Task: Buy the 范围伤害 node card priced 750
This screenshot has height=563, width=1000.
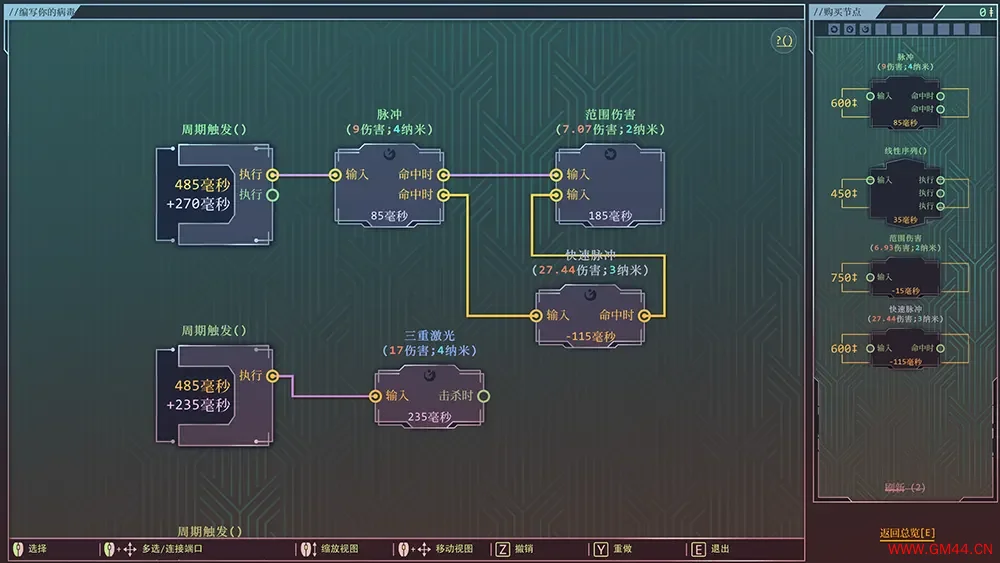Action: pyautogui.click(x=905, y=277)
